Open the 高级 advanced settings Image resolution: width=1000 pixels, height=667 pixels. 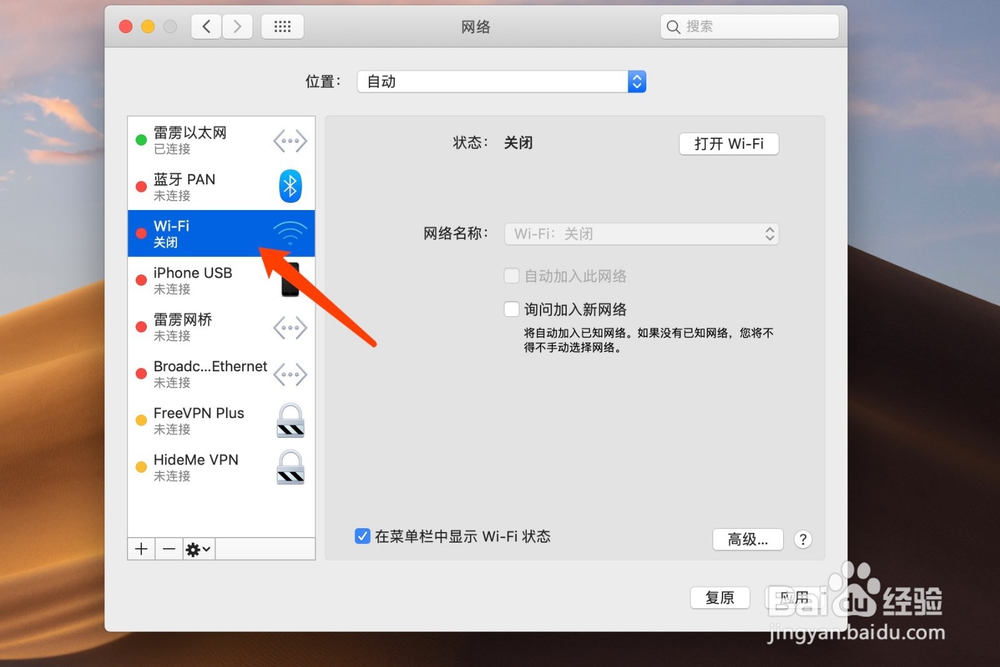[747, 539]
